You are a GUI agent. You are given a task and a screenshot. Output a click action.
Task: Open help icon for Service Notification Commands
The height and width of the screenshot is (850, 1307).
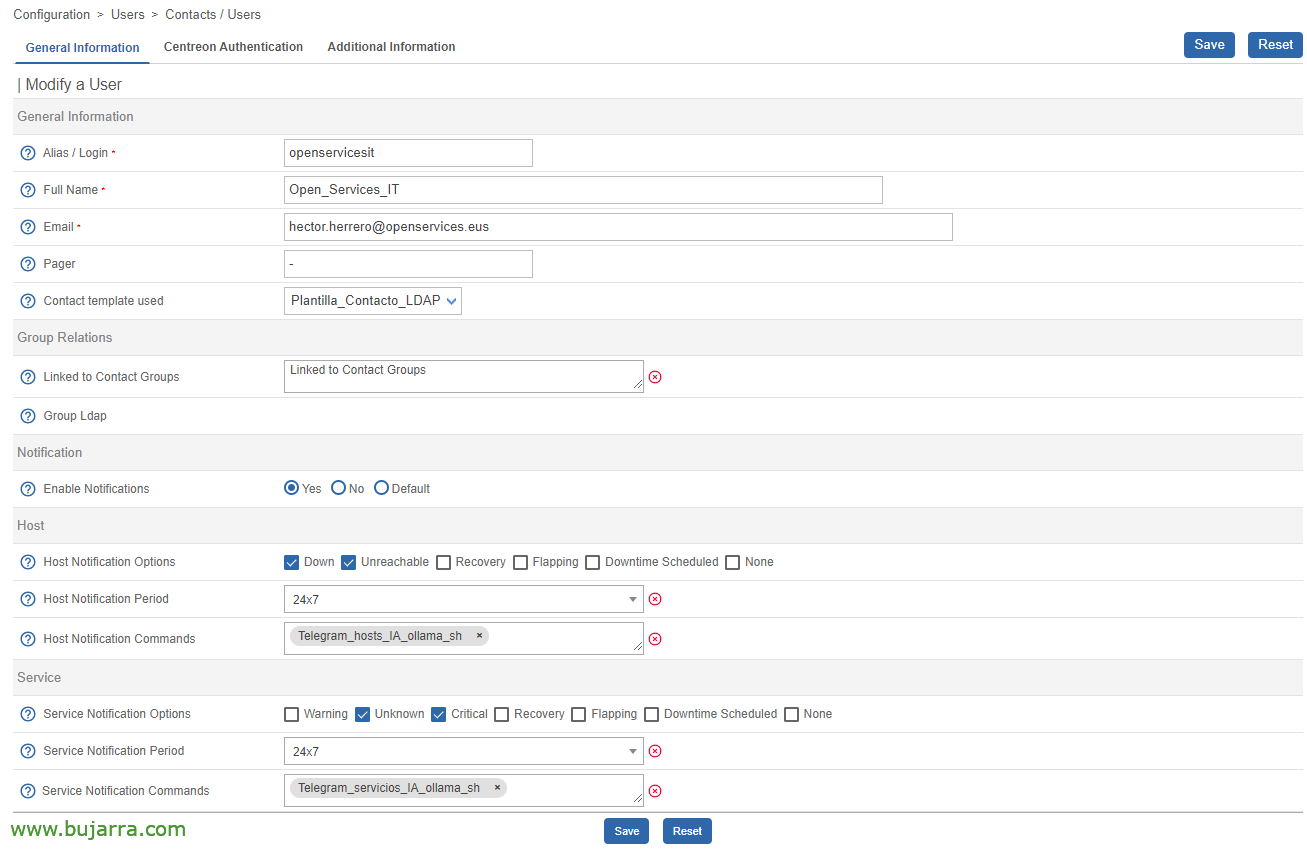click(x=28, y=791)
